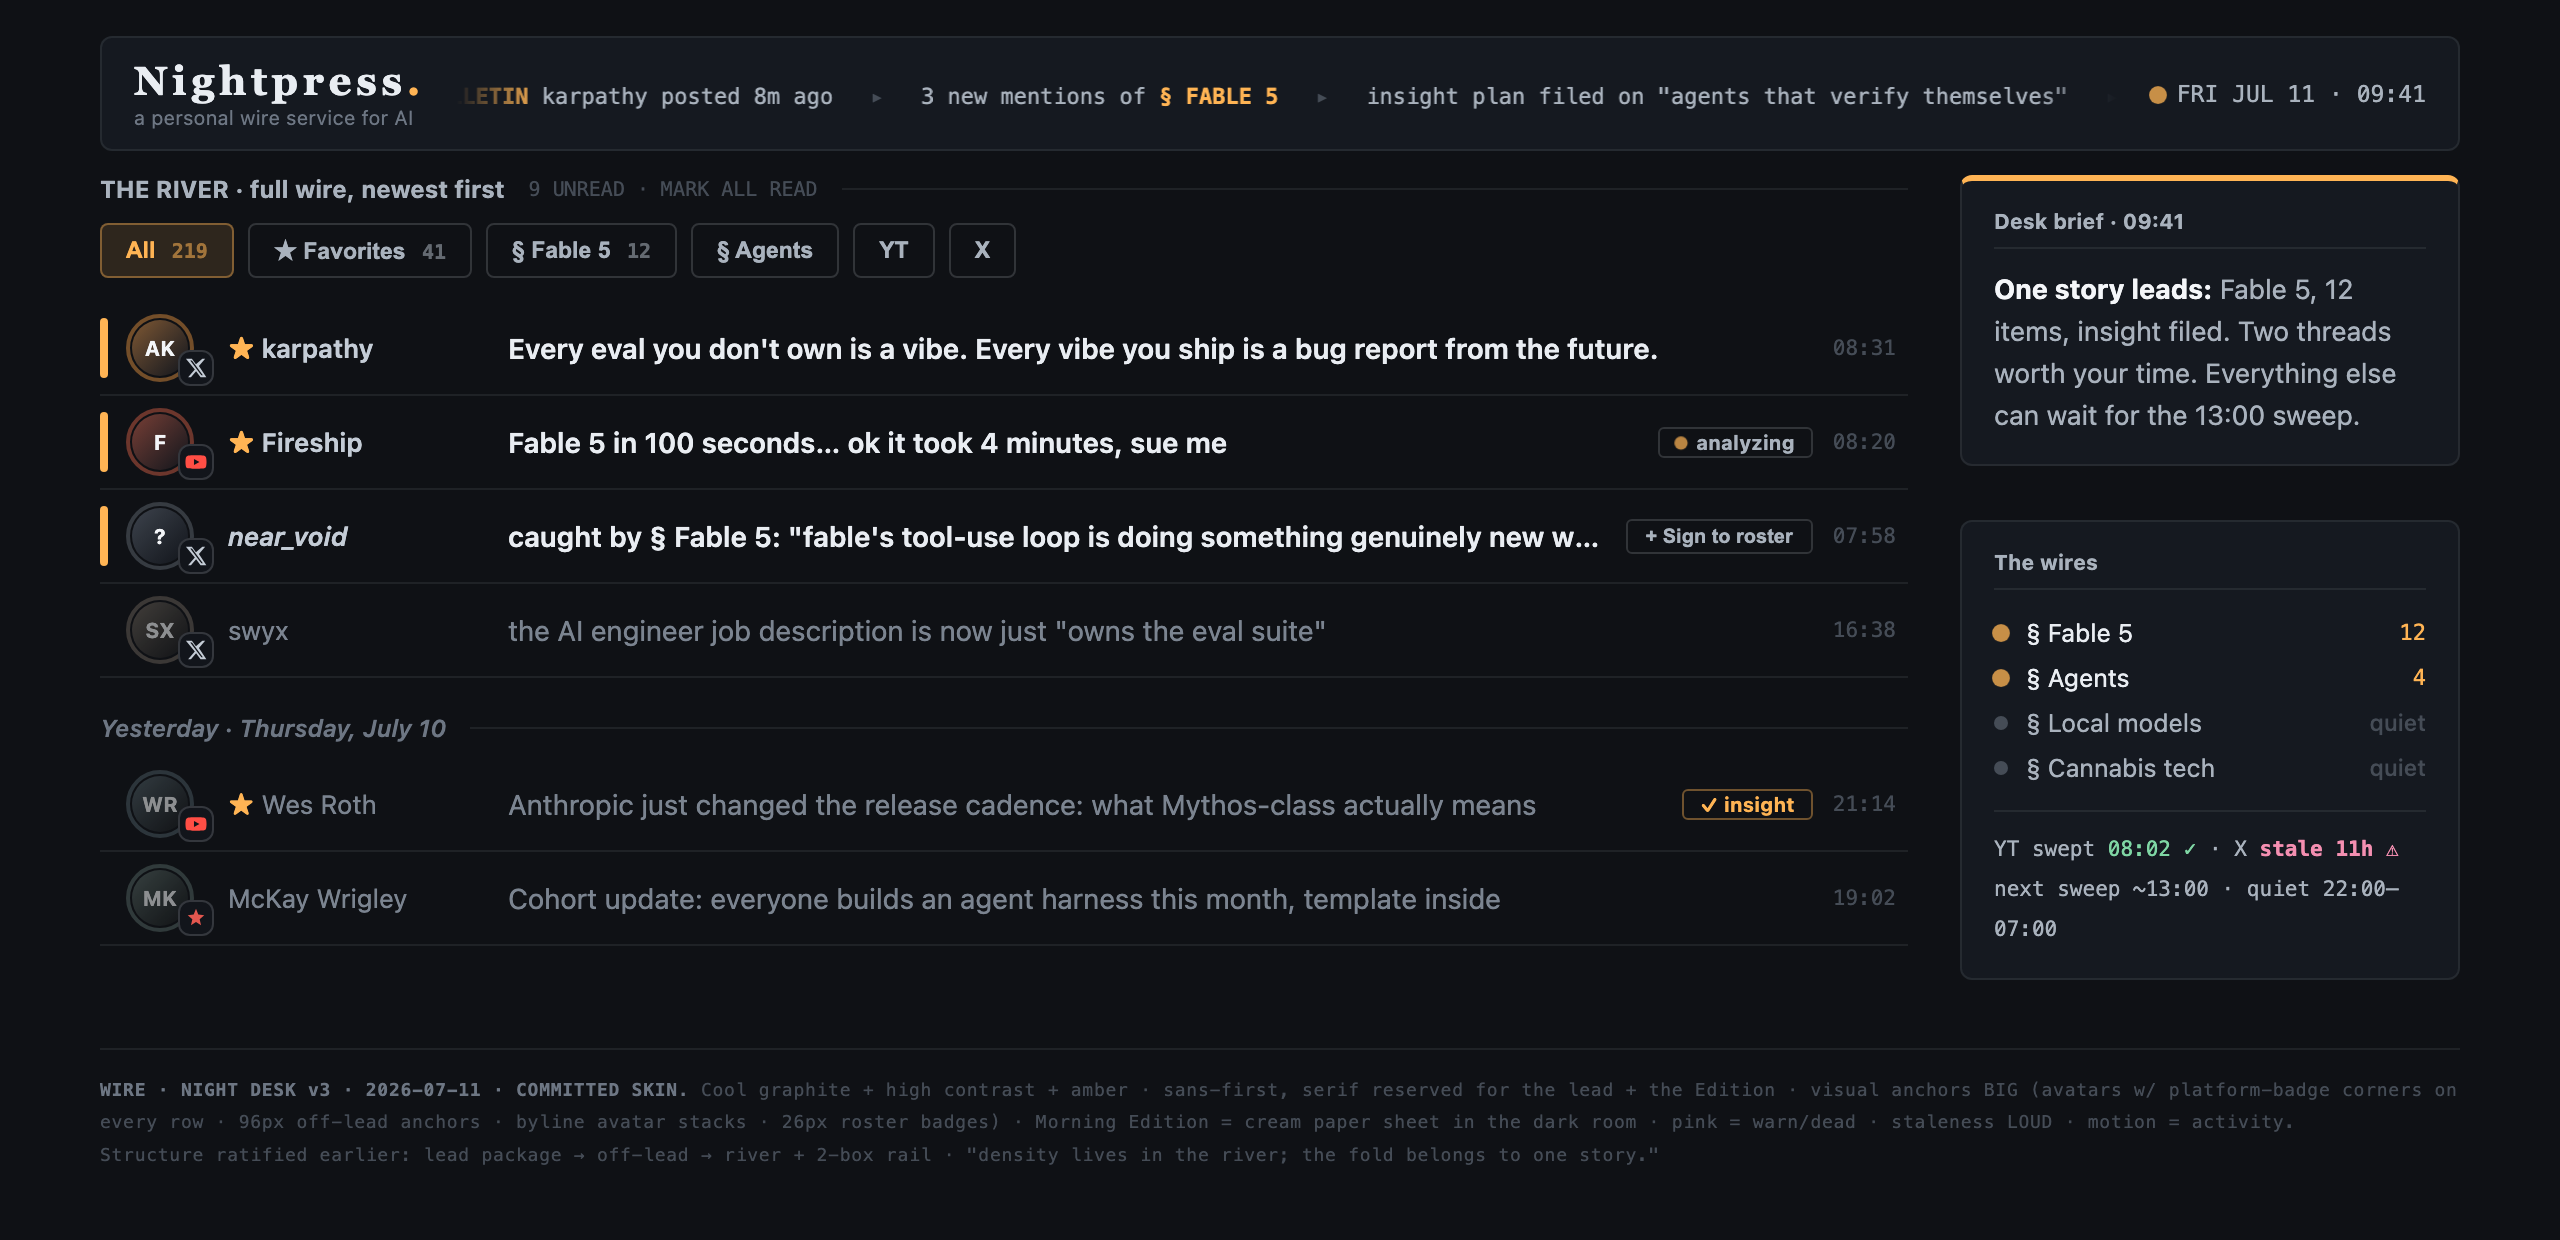Toggle favorite star next to Wes Roth
This screenshot has height=1240, width=2560.
[241, 804]
